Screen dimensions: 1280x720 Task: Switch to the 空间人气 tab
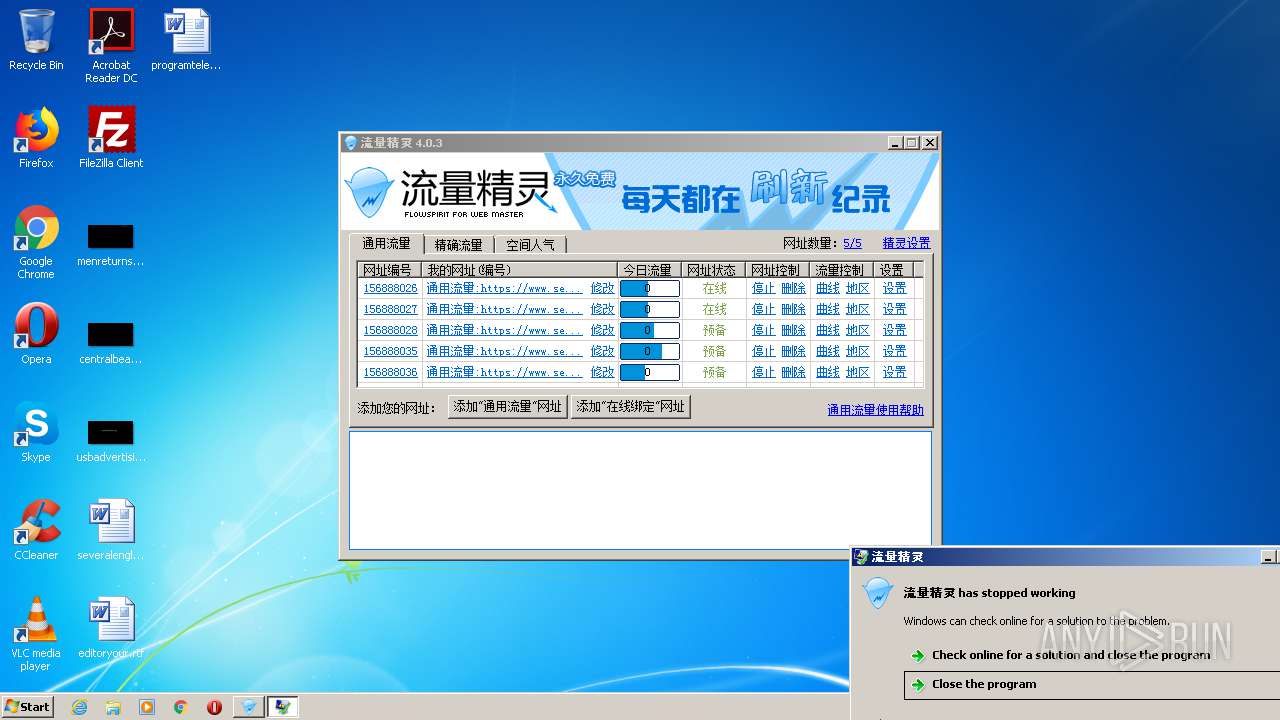point(531,245)
